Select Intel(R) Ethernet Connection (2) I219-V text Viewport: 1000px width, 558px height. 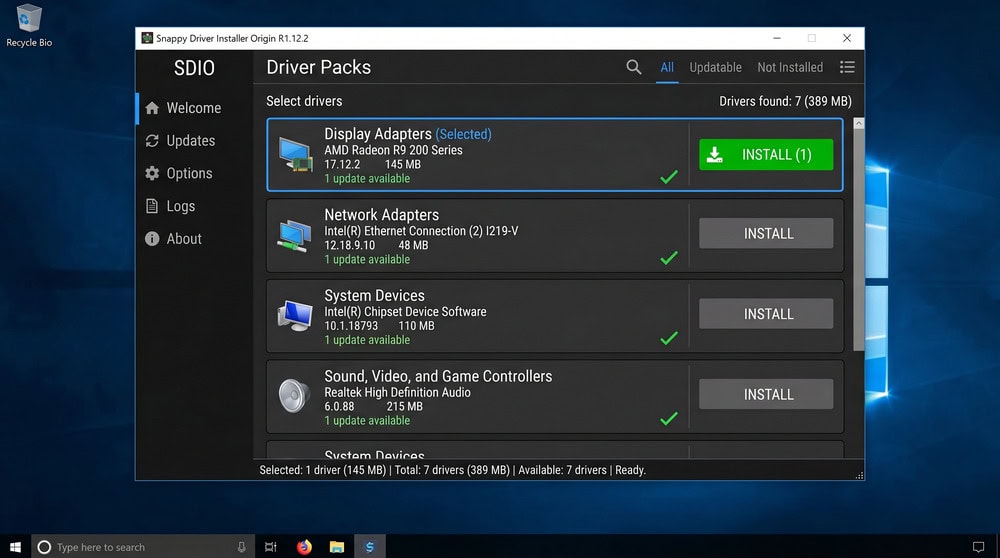[x=421, y=231]
